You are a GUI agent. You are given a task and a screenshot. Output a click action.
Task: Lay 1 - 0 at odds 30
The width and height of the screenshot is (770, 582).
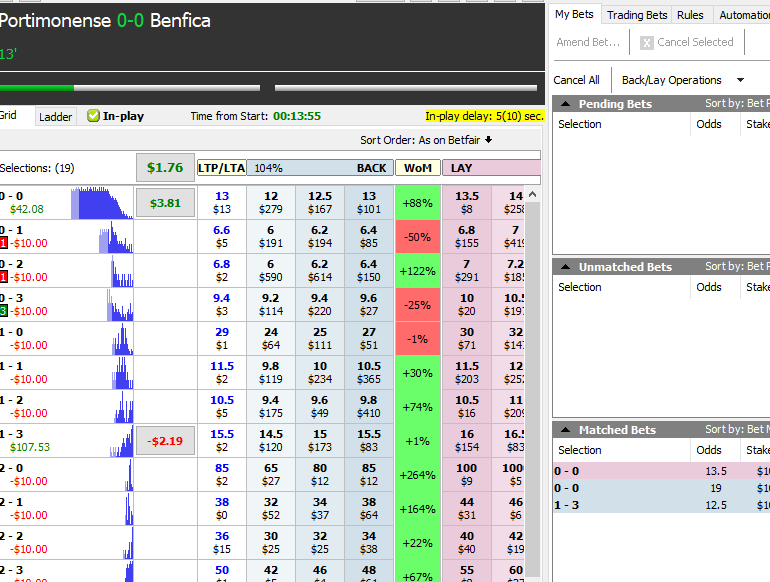(x=467, y=338)
